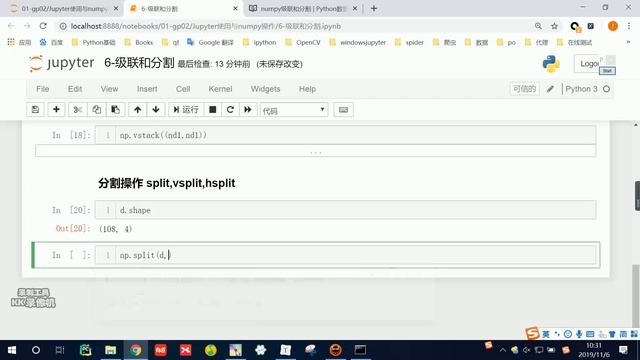This screenshot has height=360, width=640.
Task: Open the OpenCV bookmark folder
Action: point(303,42)
